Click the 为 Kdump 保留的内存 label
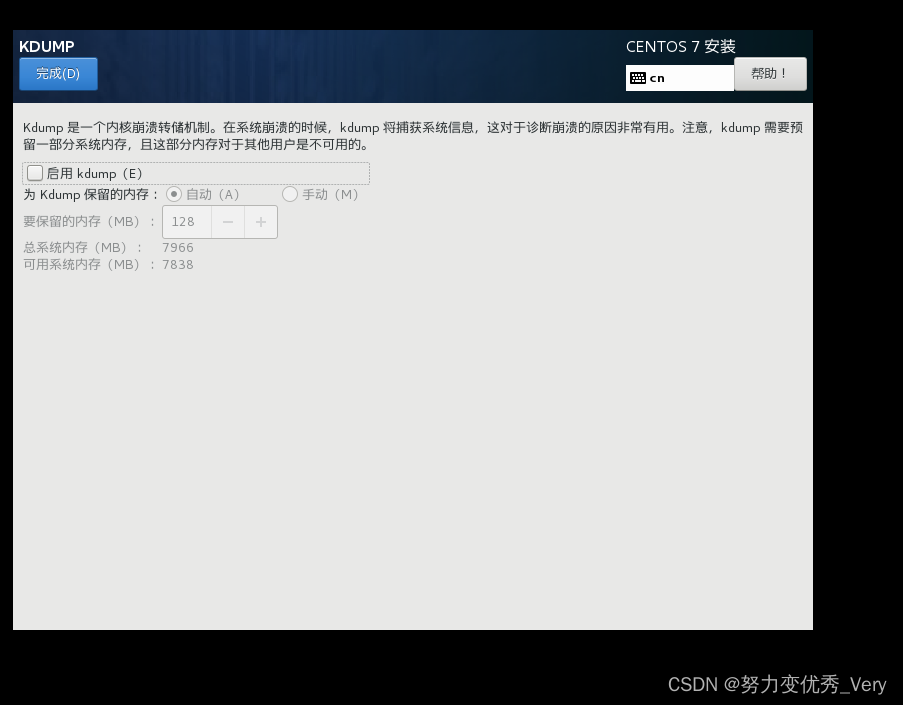This screenshot has width=903, height=705. point(91,195)
